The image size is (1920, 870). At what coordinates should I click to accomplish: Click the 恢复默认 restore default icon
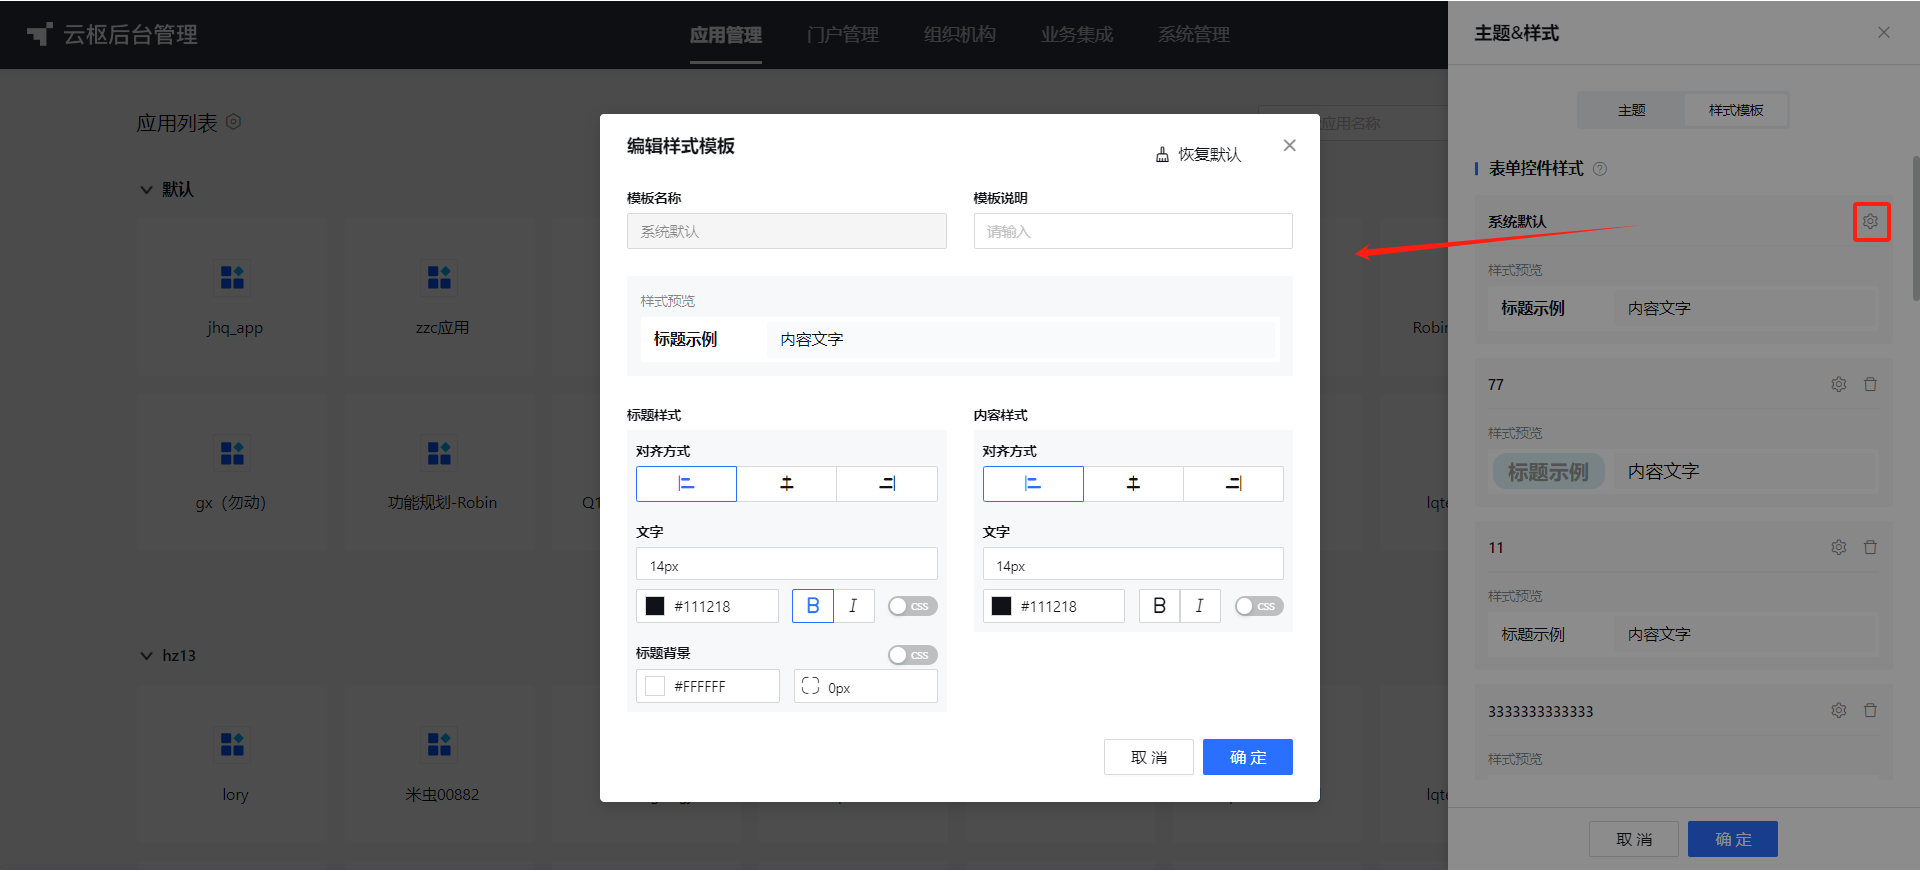[x=1162, y=155]
